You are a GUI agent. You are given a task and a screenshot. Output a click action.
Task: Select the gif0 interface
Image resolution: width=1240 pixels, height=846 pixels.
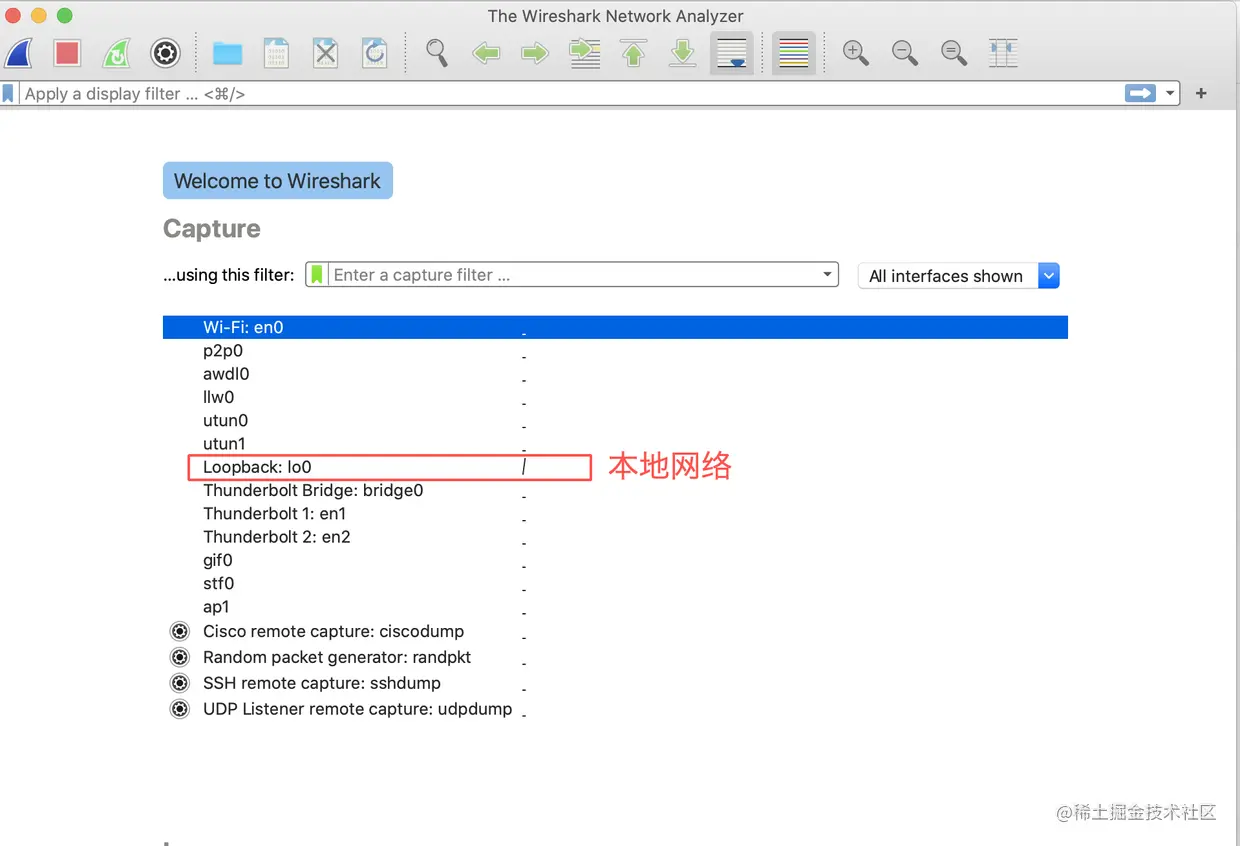(615, 560)
